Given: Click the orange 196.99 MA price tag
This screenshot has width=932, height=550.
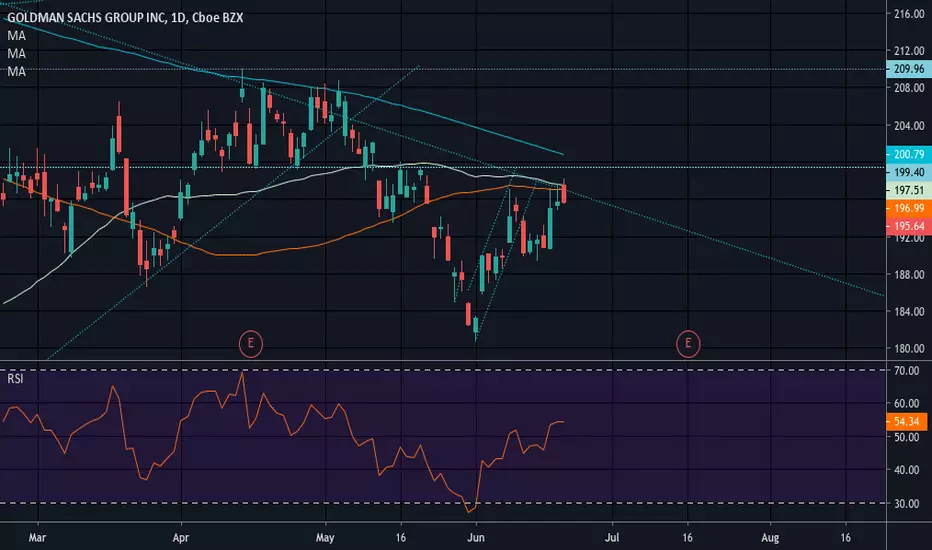Looking at the screenshot, I should tap(909, 208).
